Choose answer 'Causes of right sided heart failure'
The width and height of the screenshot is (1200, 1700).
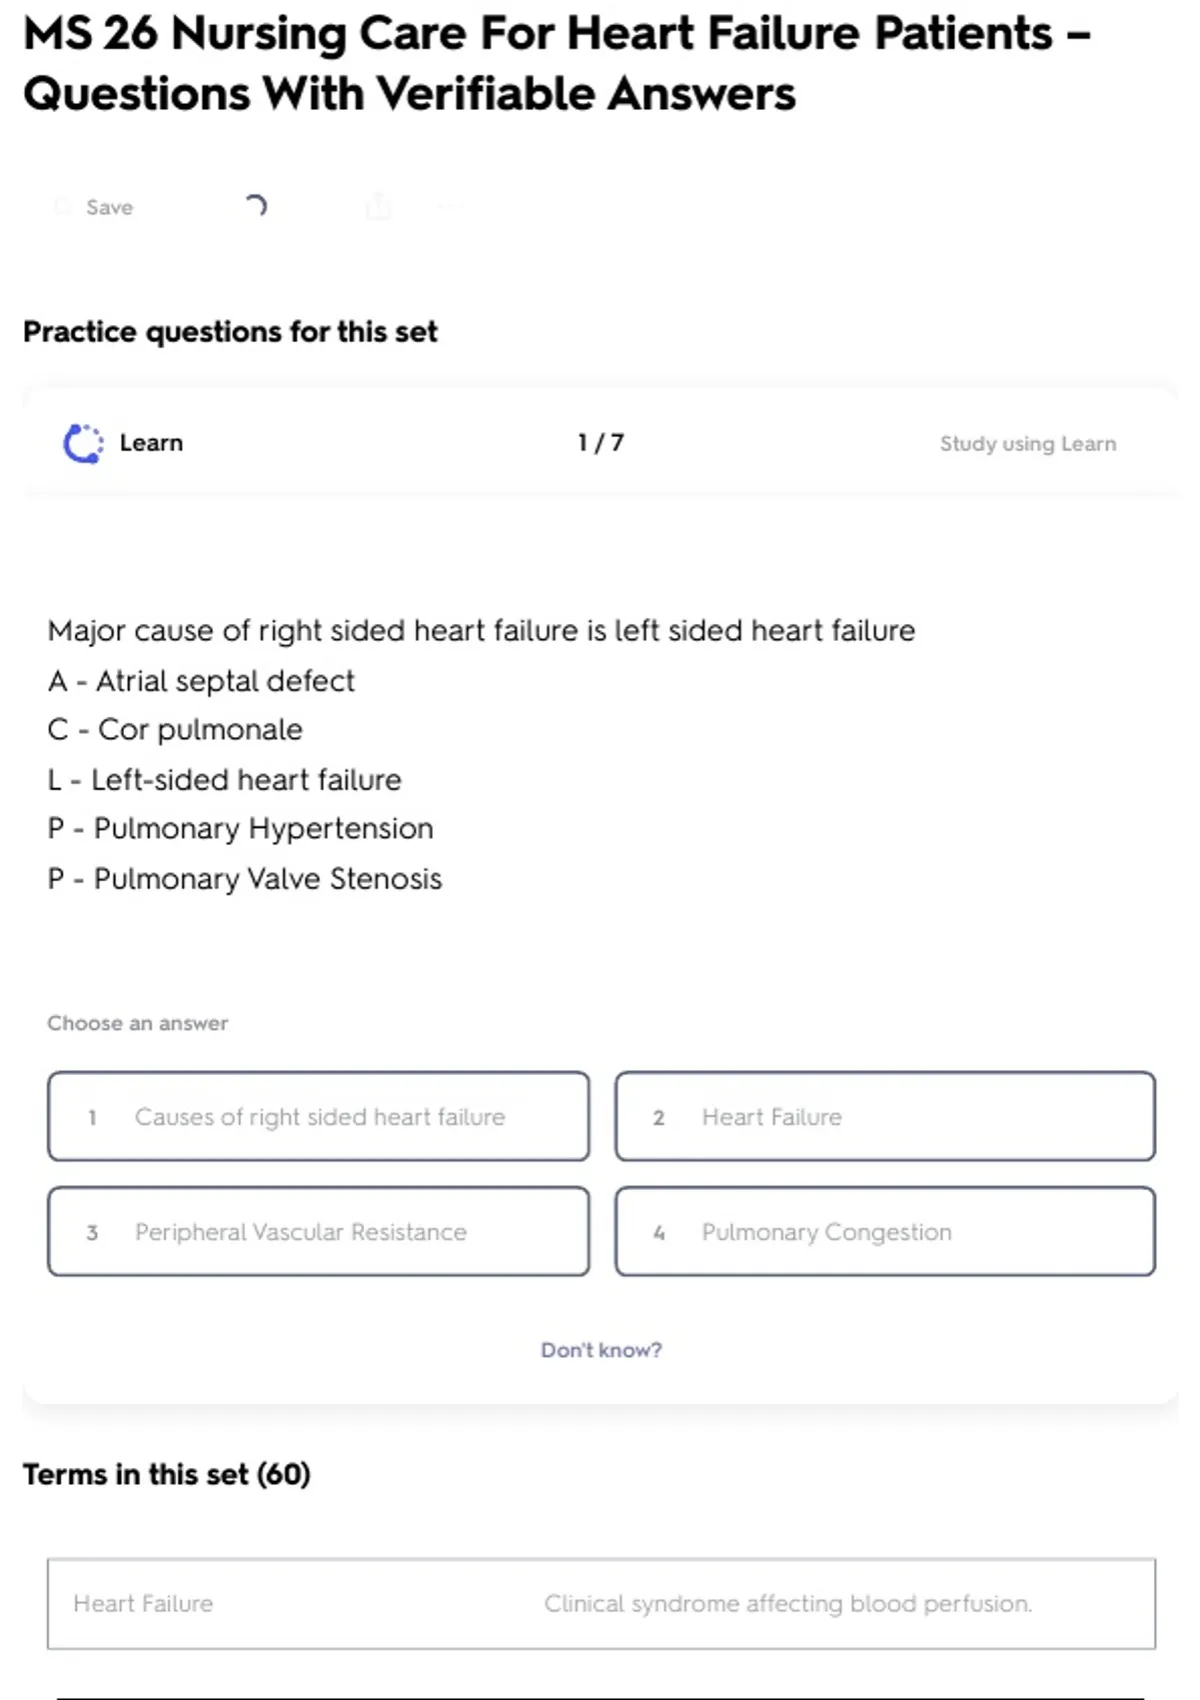(318, 1116)
